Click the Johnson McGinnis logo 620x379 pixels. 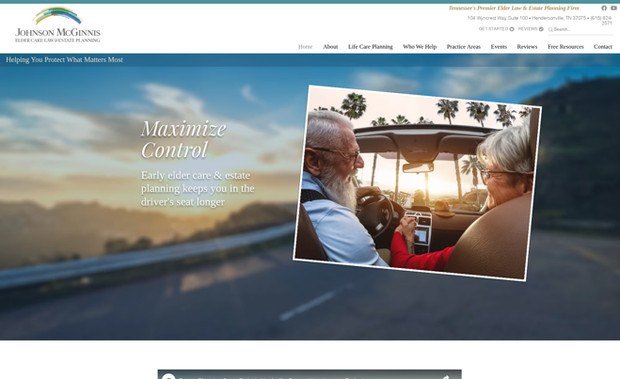point(58,25)
